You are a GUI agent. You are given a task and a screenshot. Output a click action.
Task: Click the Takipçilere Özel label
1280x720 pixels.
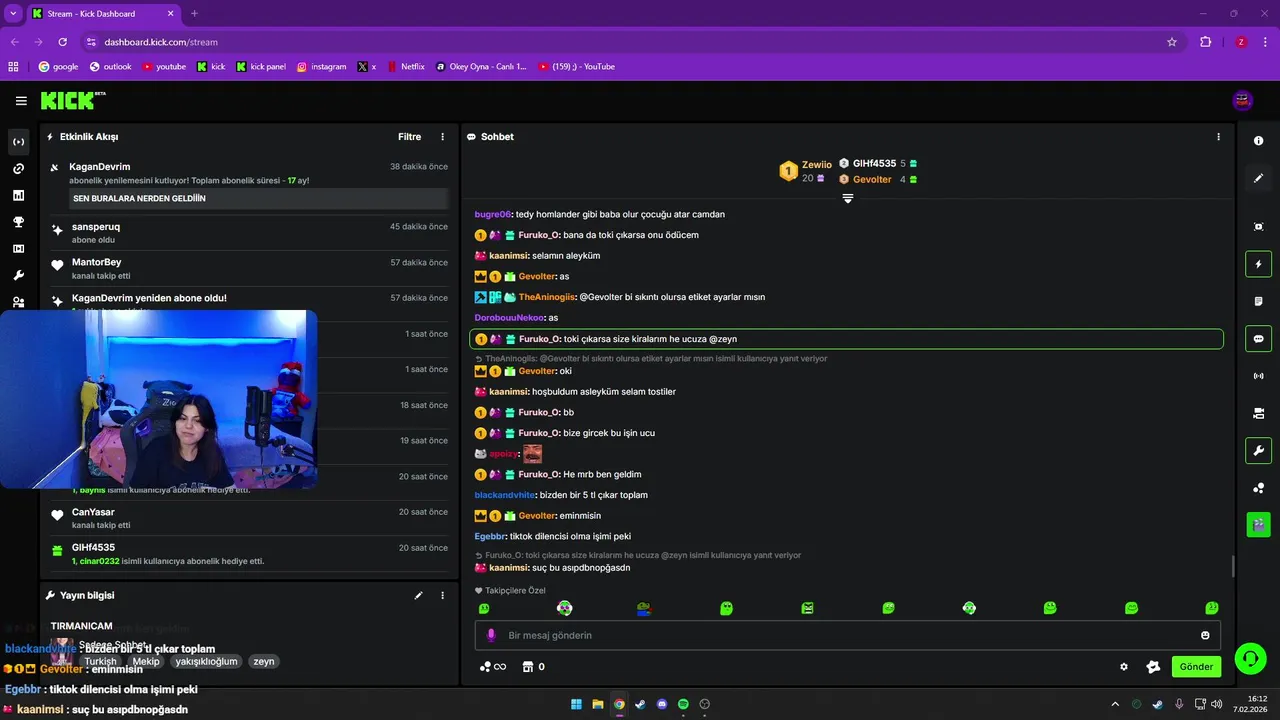[510, 591]
